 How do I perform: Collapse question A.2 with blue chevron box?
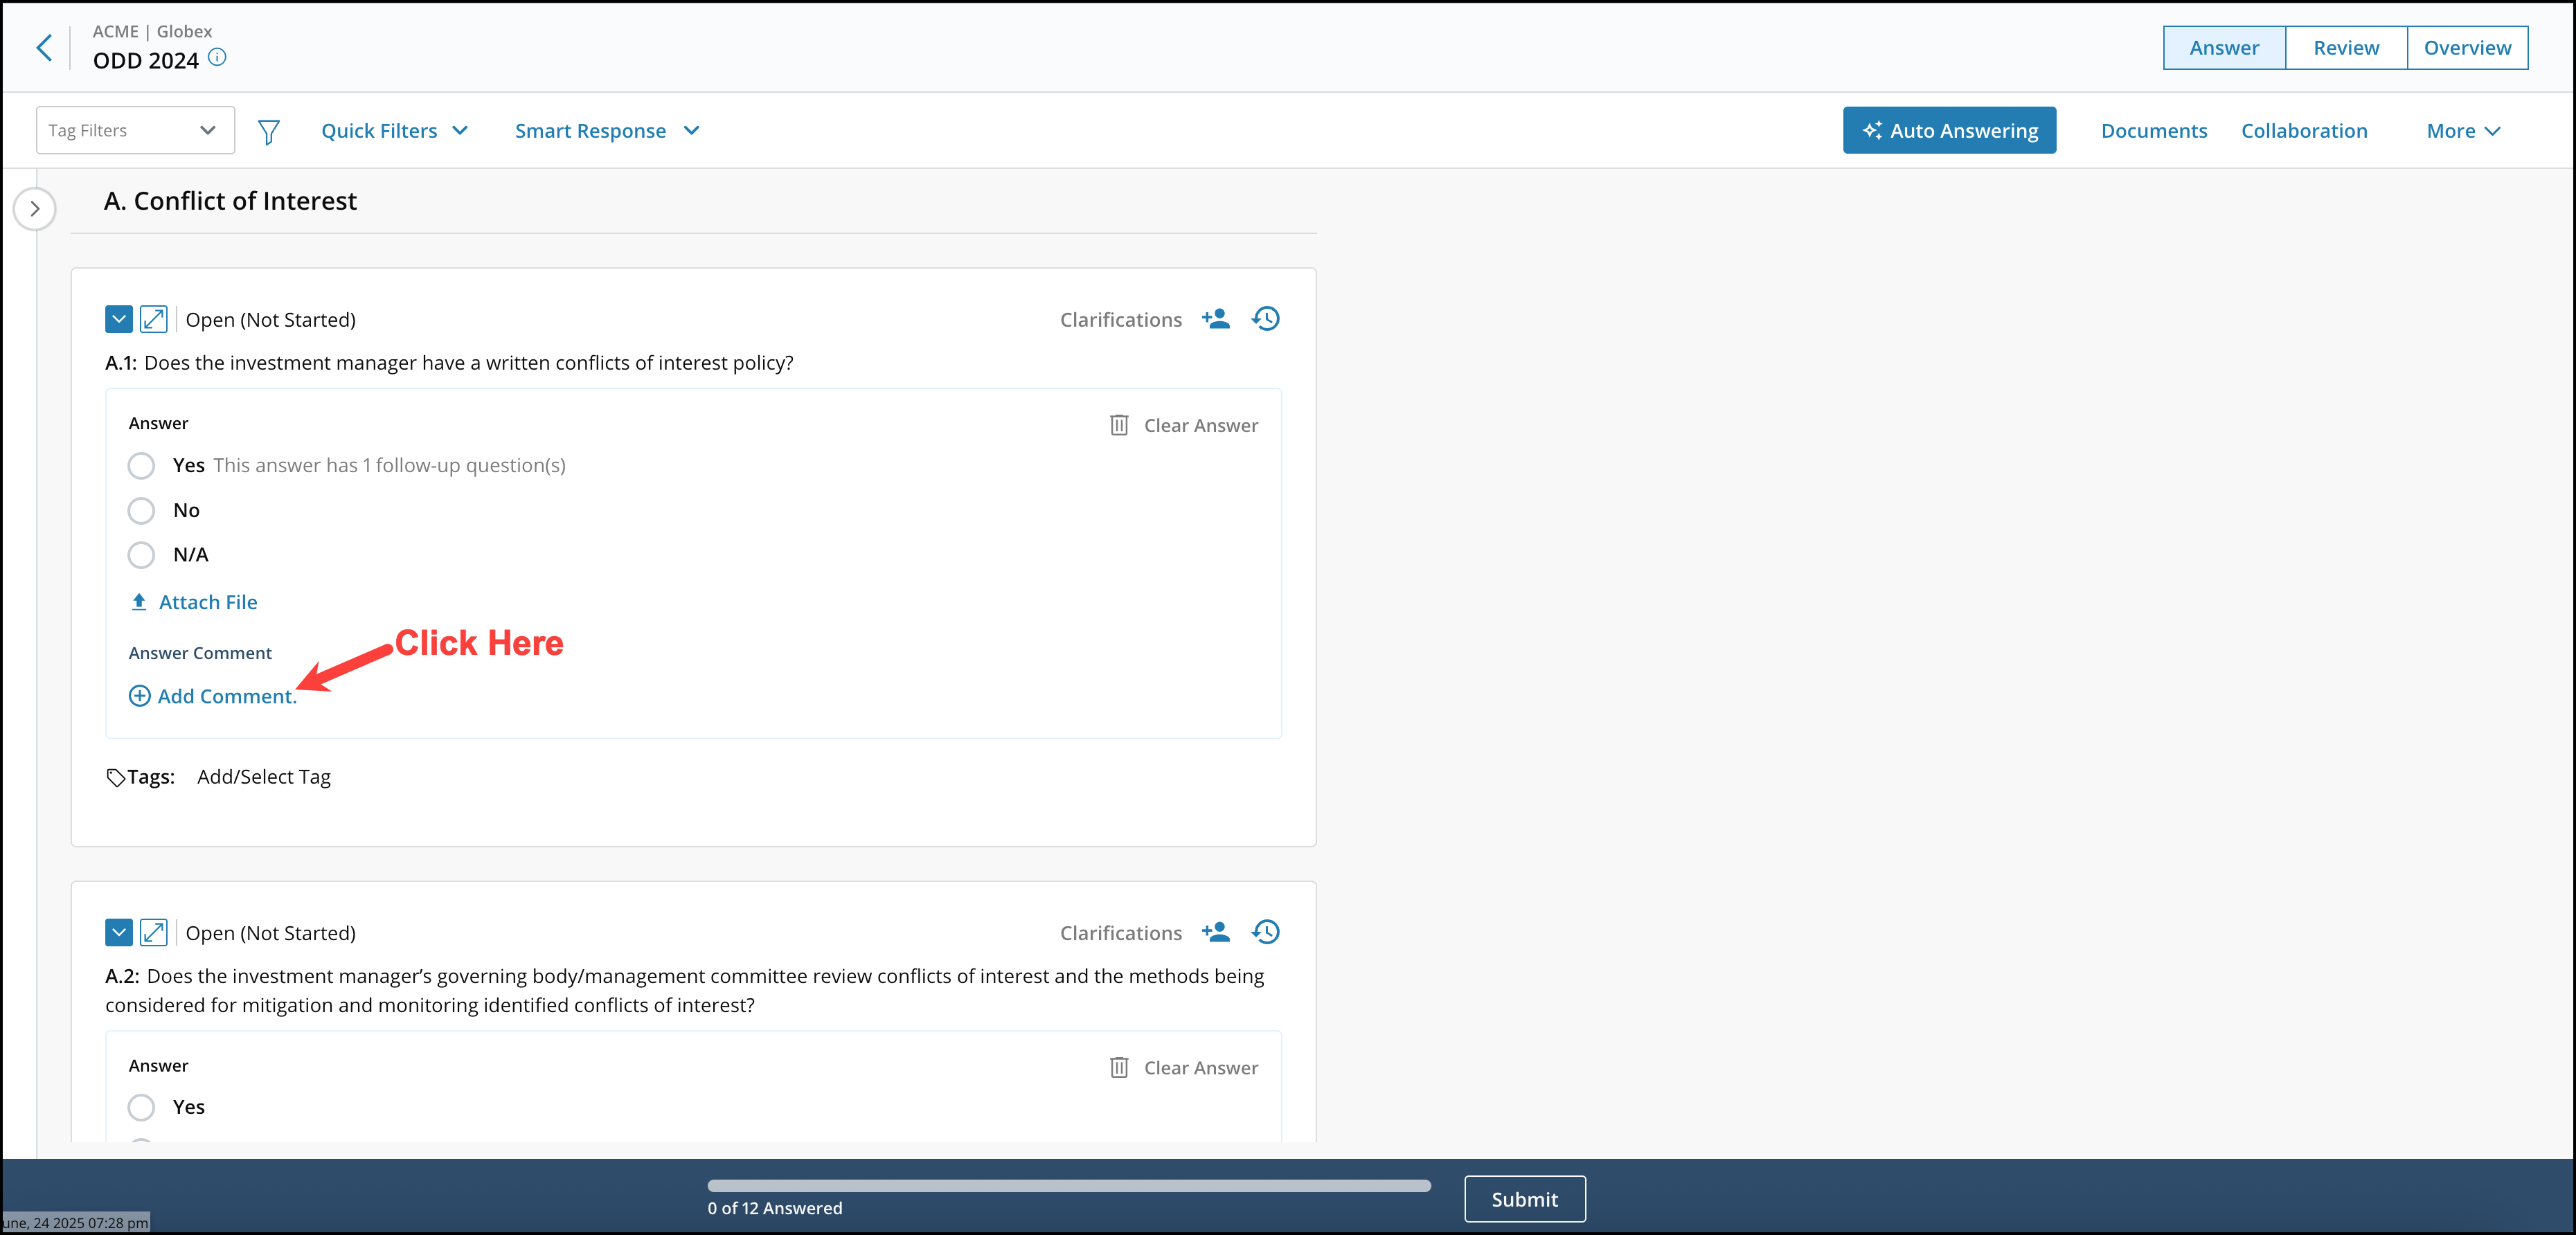point(119,933)
